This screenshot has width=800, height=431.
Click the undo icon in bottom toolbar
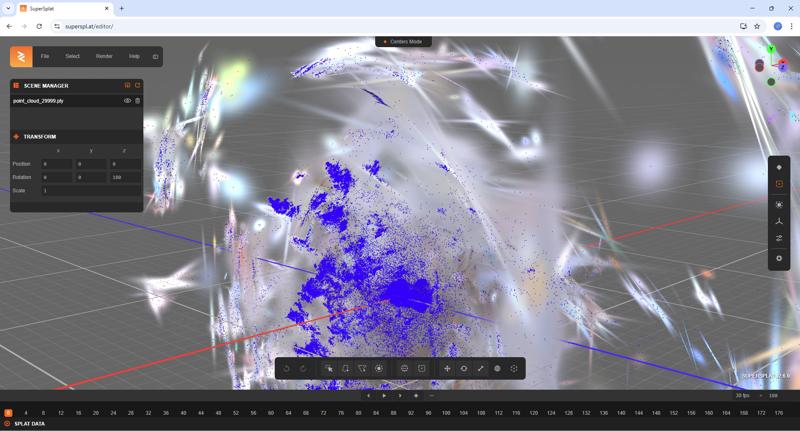coord(287,369)
